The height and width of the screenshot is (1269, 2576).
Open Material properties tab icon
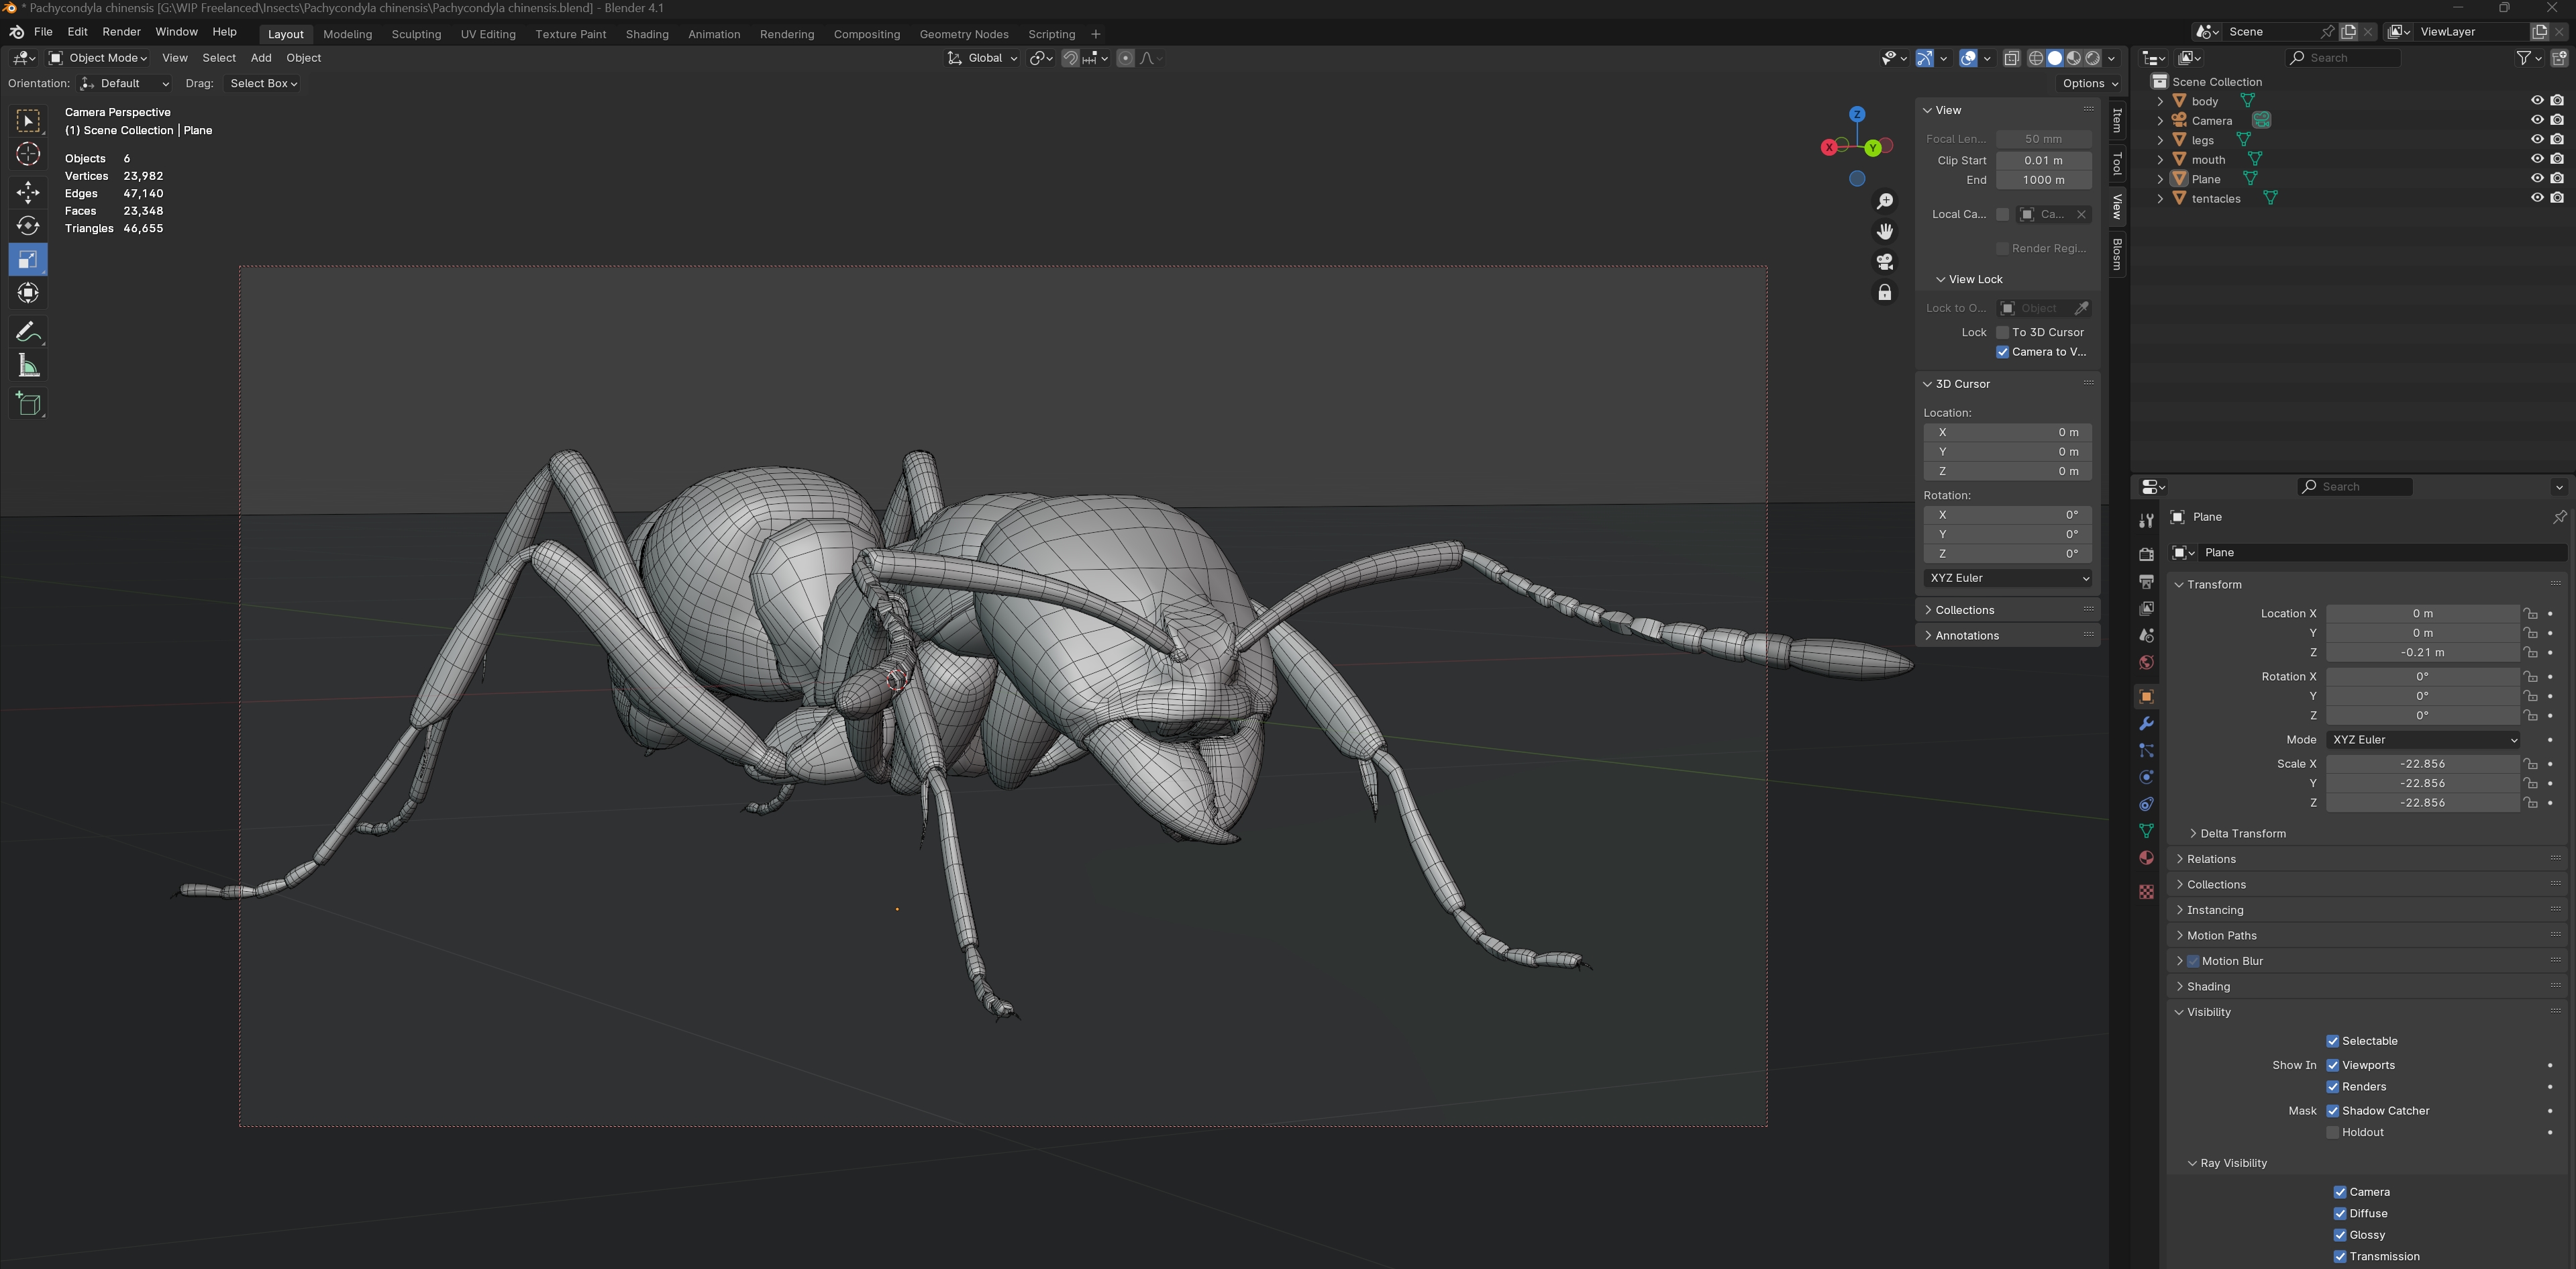[x=2146, y=858]
